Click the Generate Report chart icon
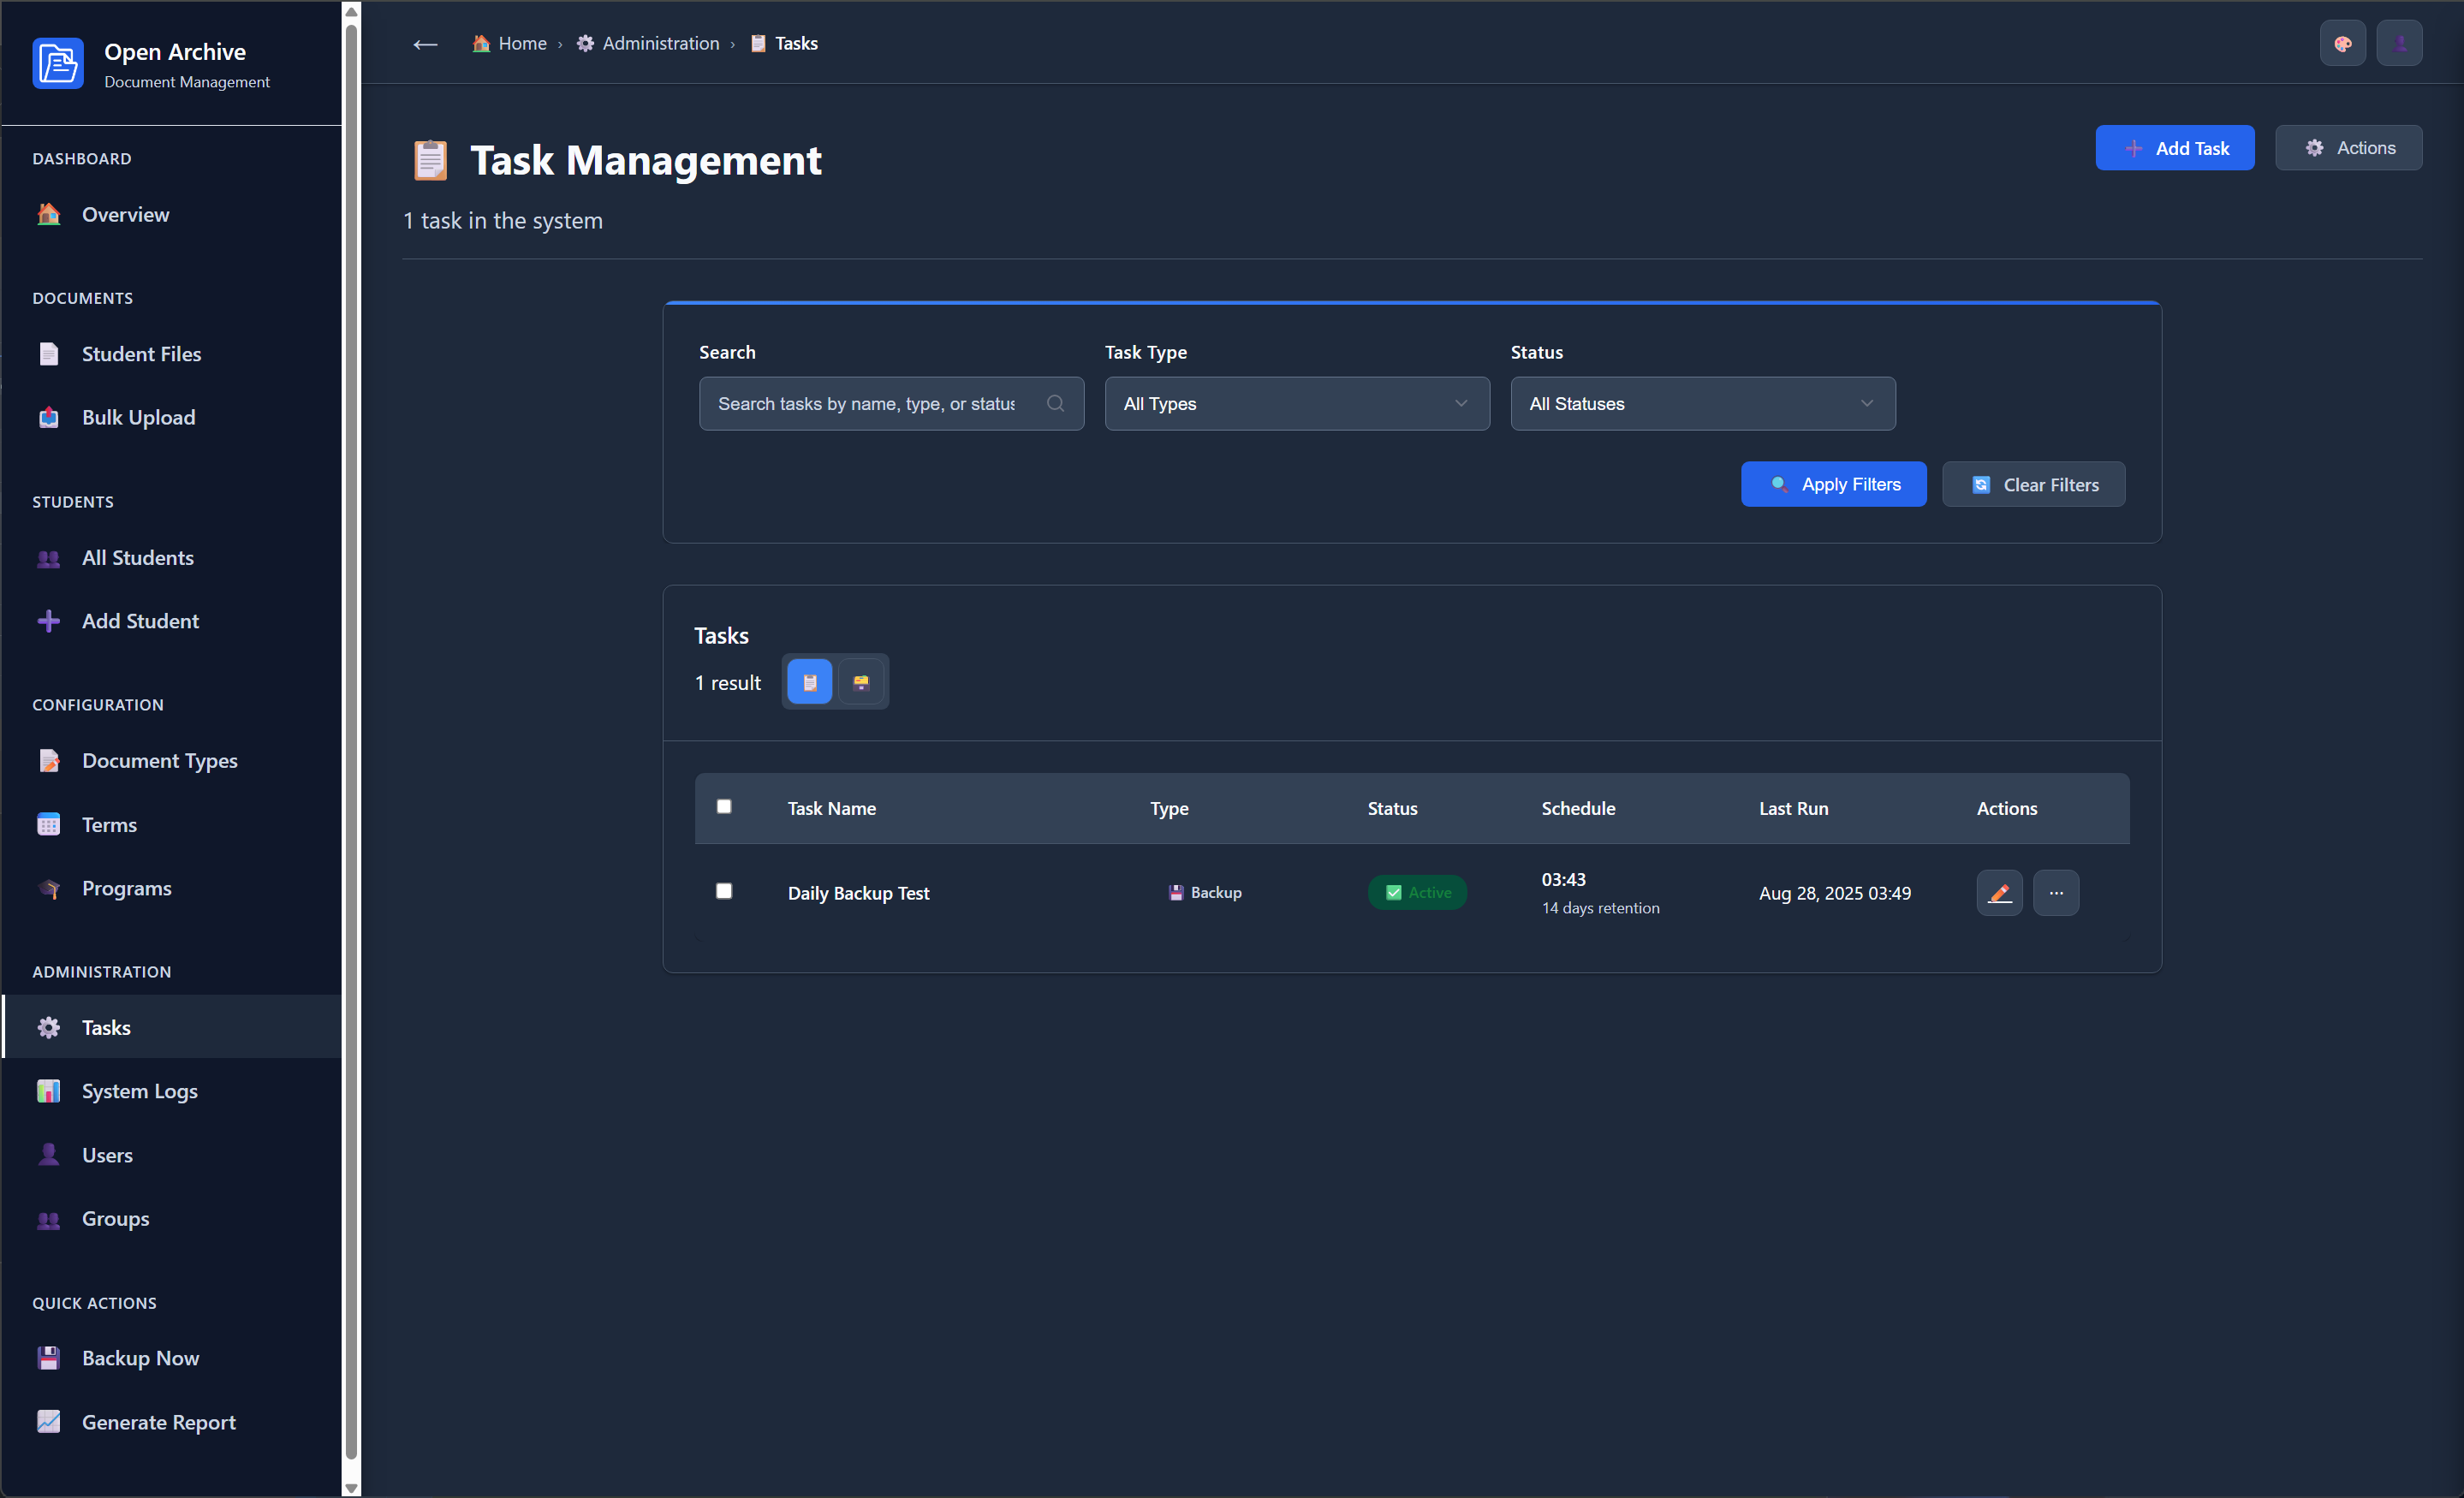This screenshot has height=1498, width=2464. (48, 1422)
